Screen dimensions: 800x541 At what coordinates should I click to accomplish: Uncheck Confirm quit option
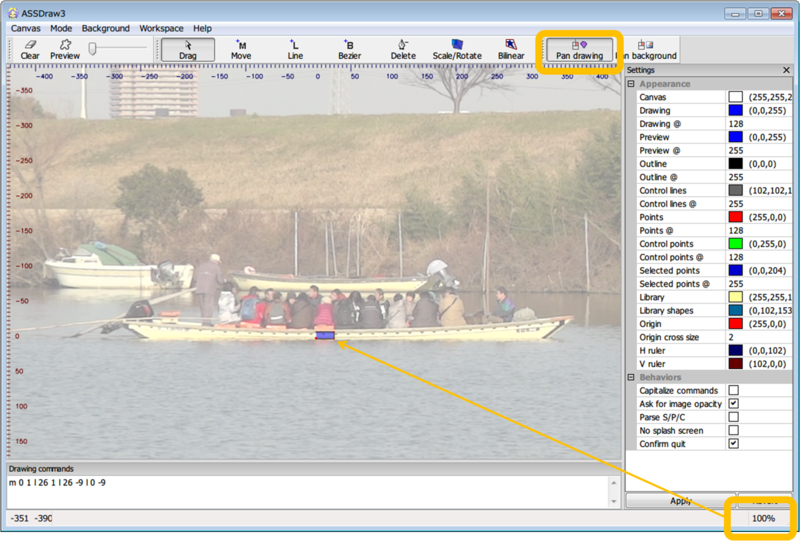click(x=733, y=444)
